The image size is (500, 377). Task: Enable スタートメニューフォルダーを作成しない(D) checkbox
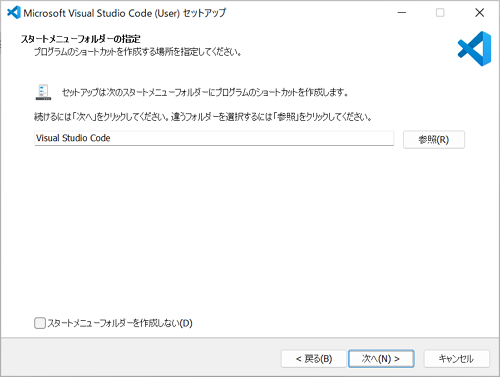click(40, 323)
